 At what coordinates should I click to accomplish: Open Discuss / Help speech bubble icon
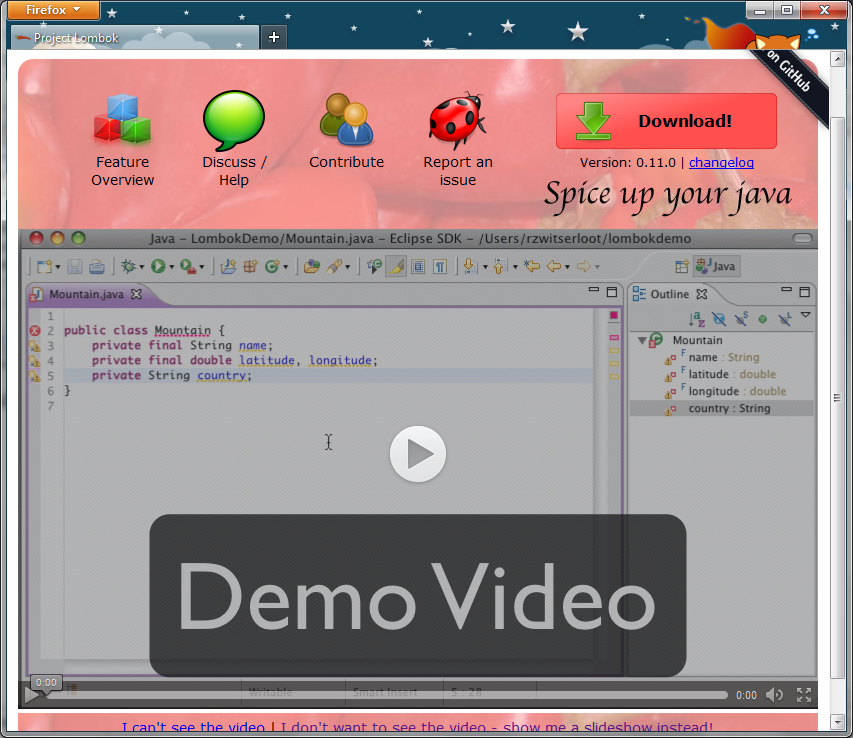point(234,119)
